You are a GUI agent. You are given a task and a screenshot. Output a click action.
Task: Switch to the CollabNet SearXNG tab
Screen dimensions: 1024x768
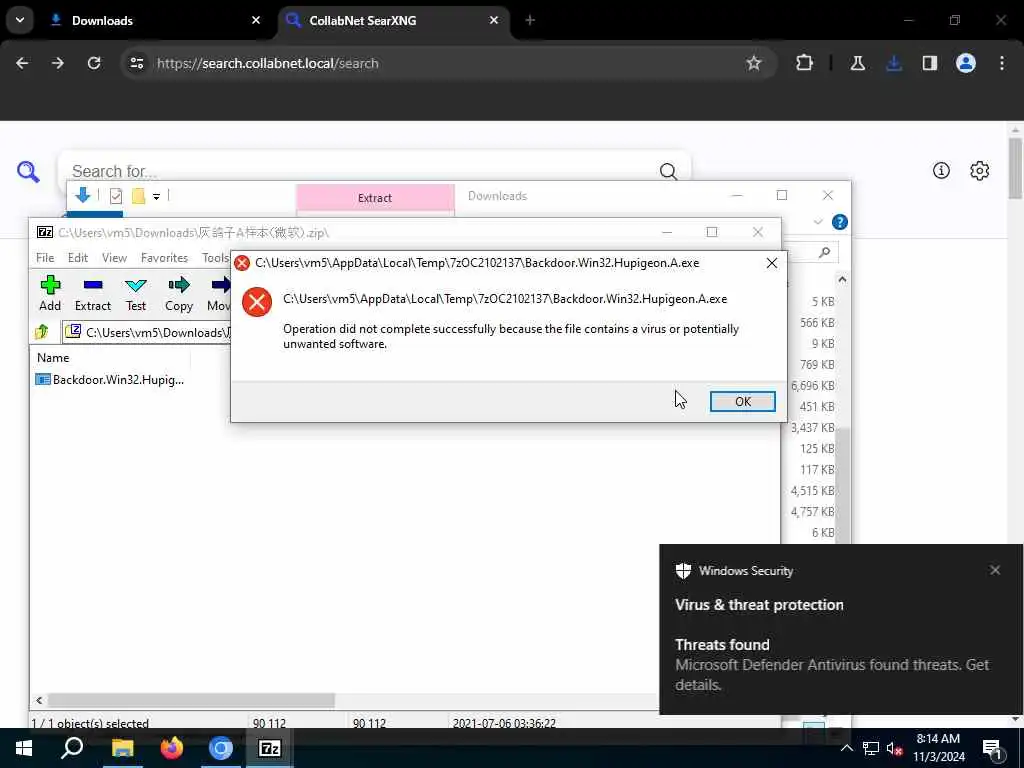(393, 20)
